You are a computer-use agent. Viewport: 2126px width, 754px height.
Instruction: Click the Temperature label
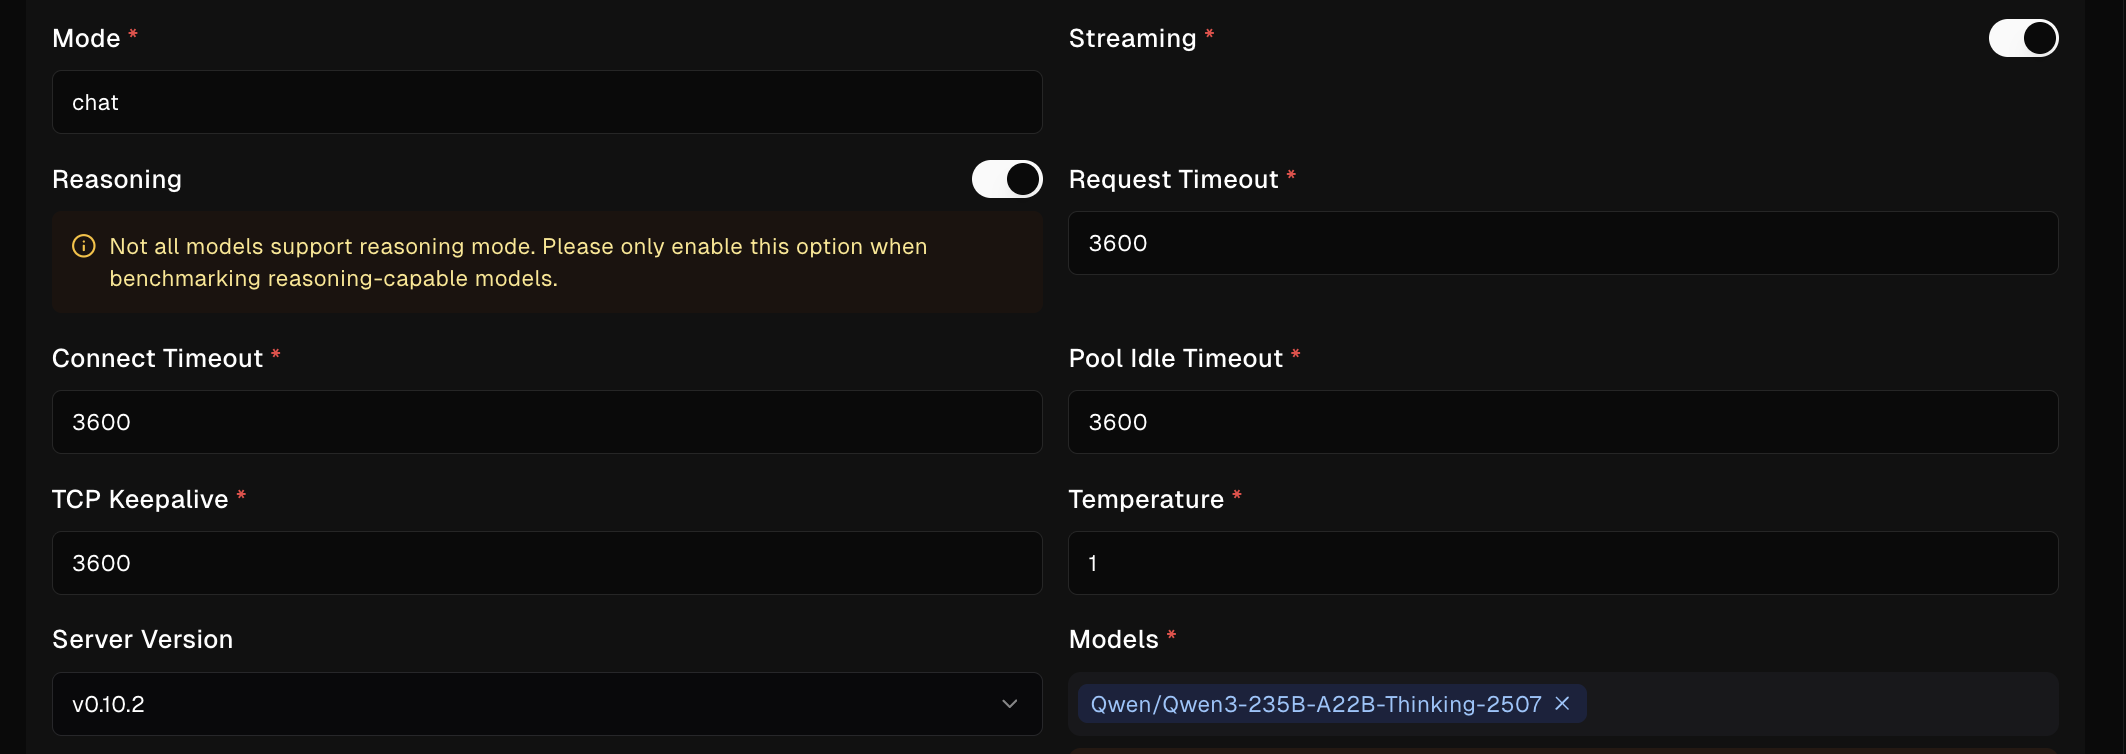[x=1146, y=499]
